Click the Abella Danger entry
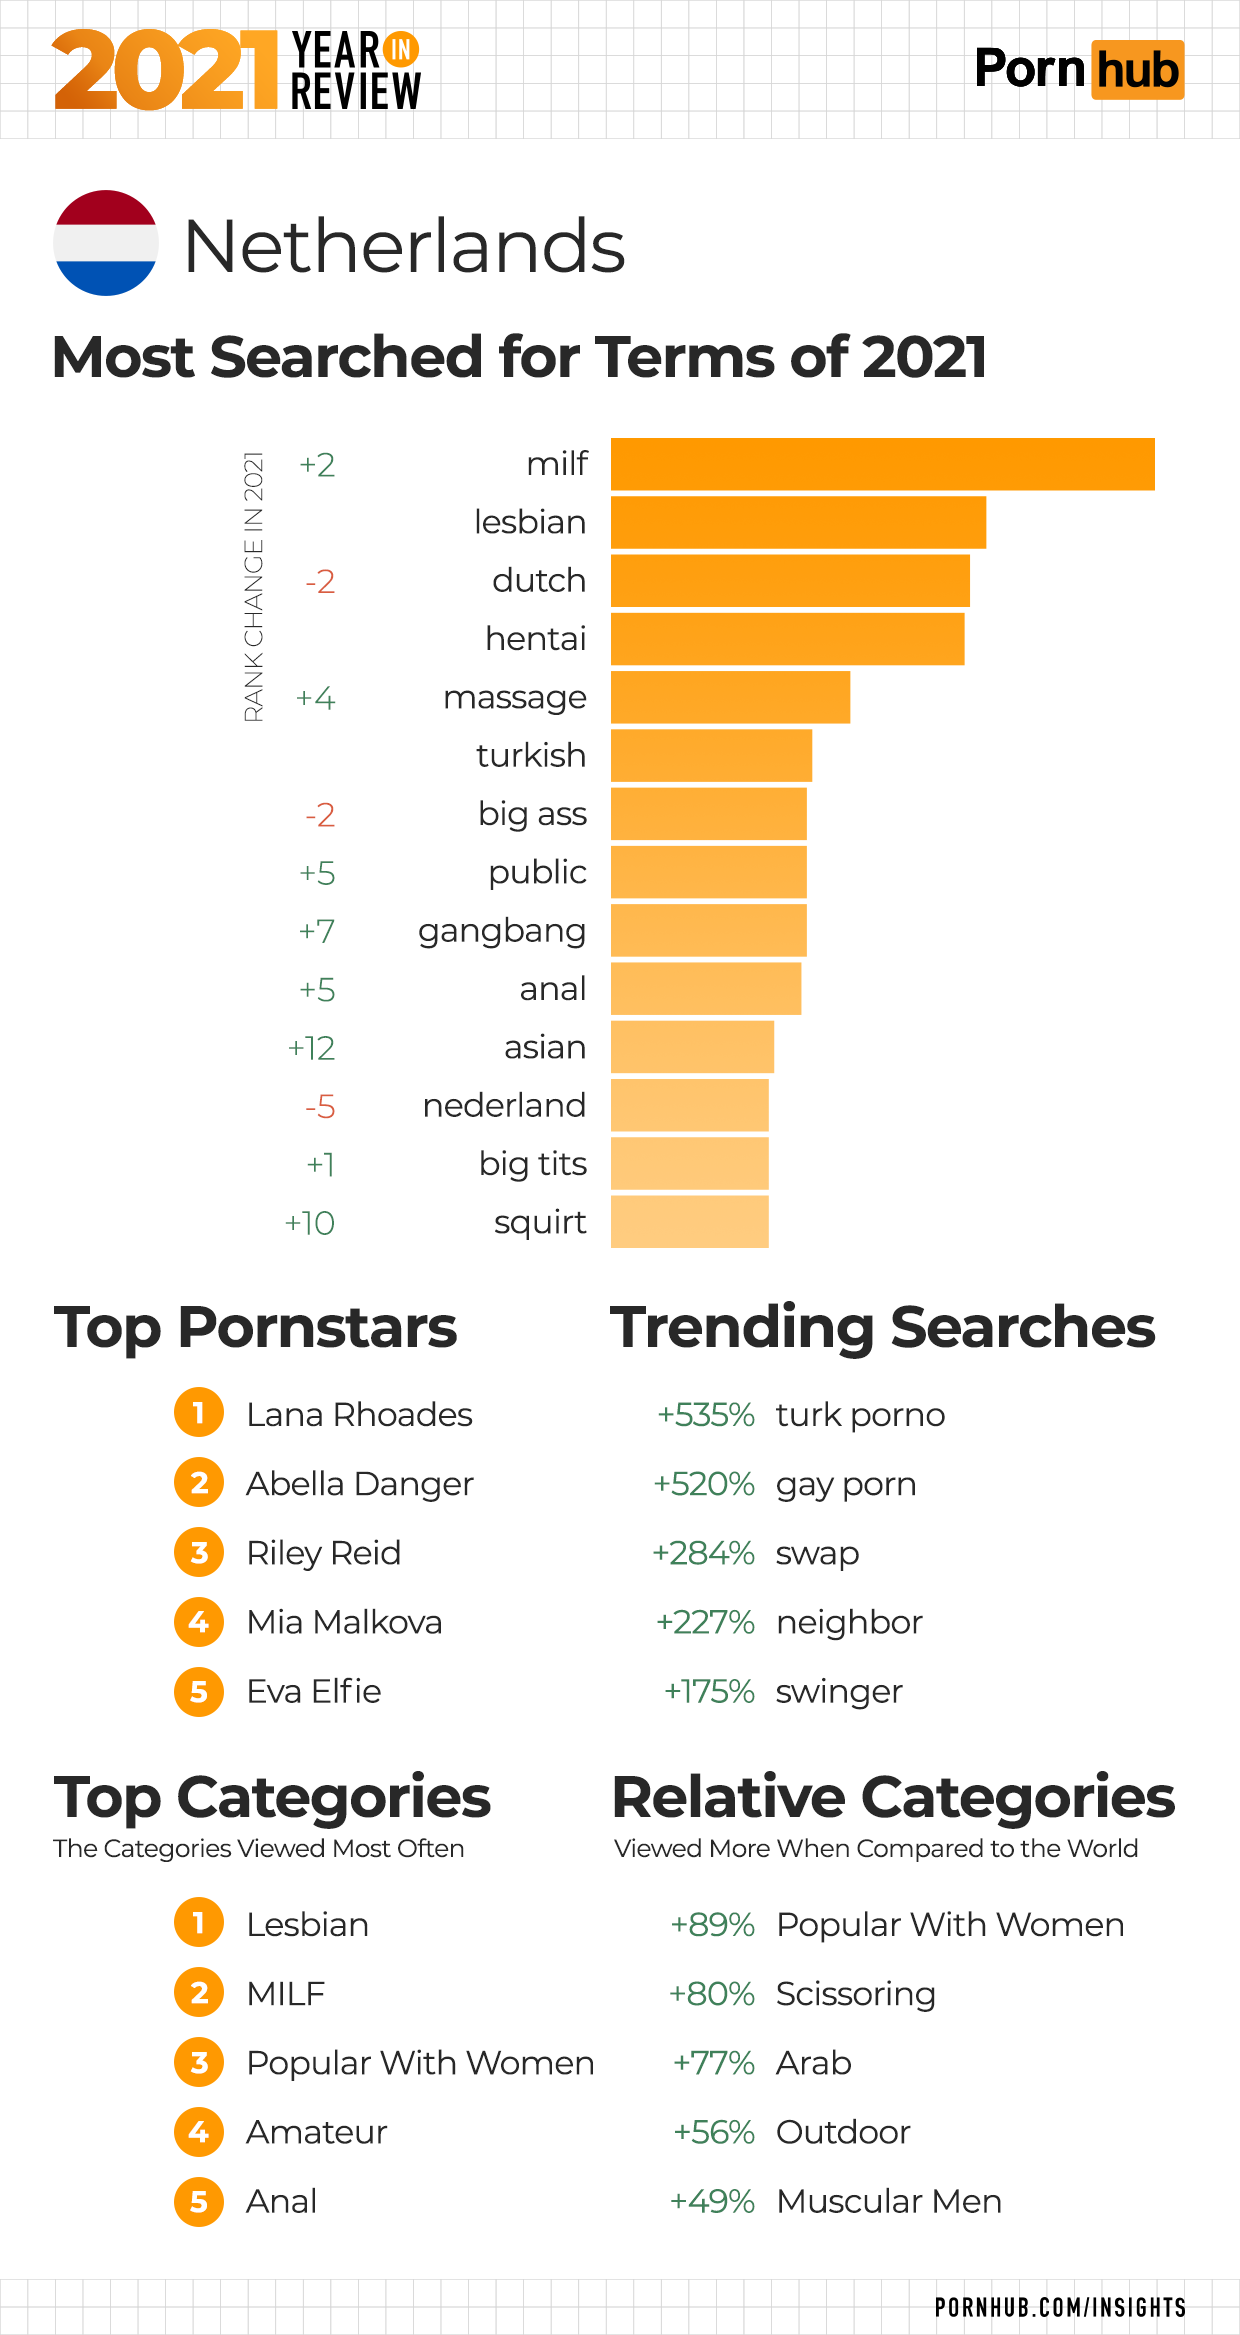The image size is (1240, 2335). click(359, 1484)
